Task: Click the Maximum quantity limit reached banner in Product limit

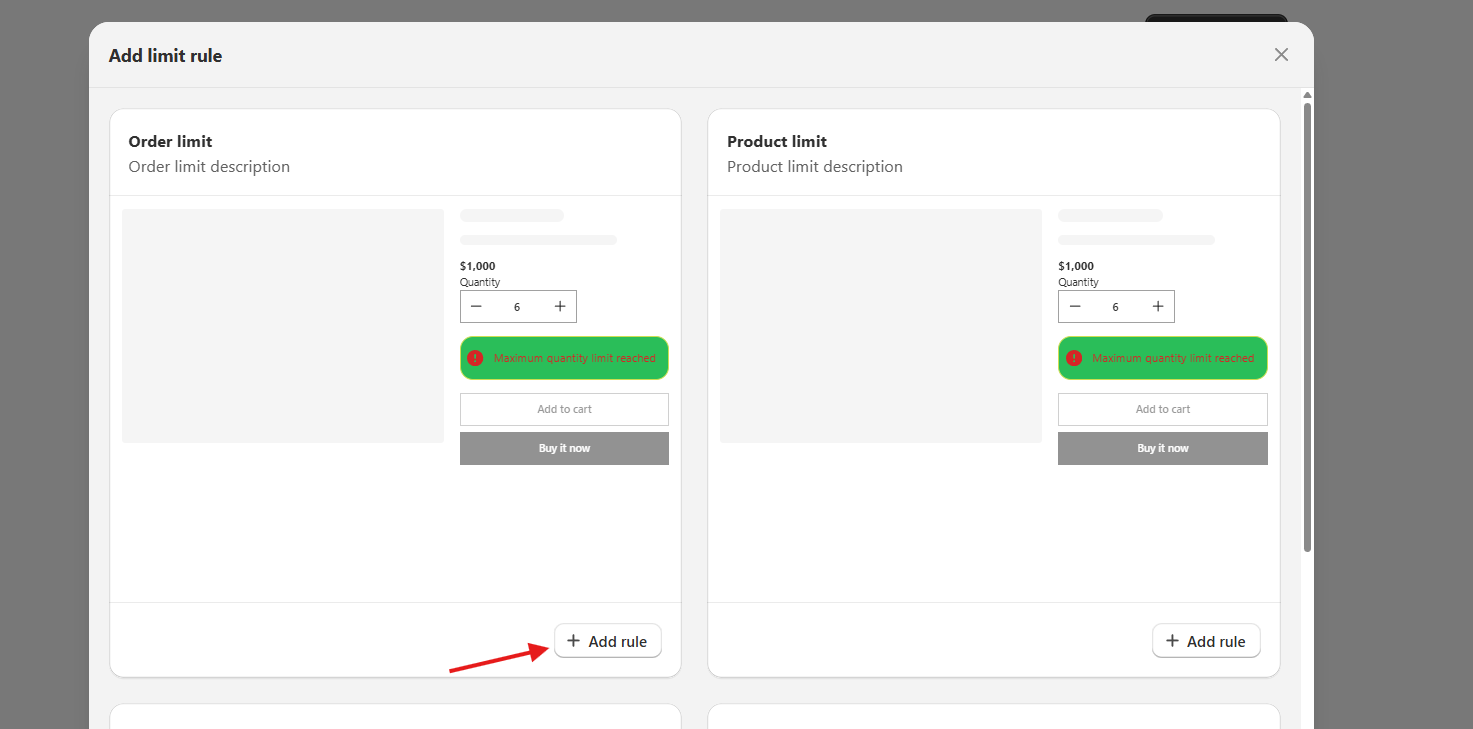Action: point(1163,358)
